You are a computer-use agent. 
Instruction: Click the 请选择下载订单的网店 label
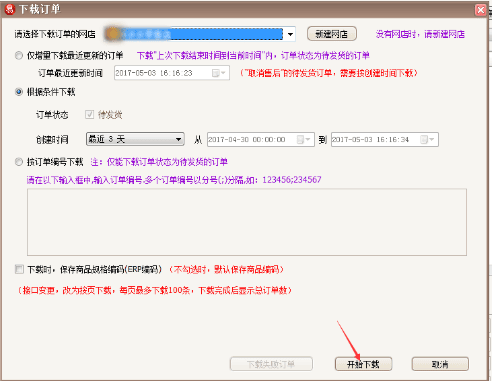pos(55,34)
